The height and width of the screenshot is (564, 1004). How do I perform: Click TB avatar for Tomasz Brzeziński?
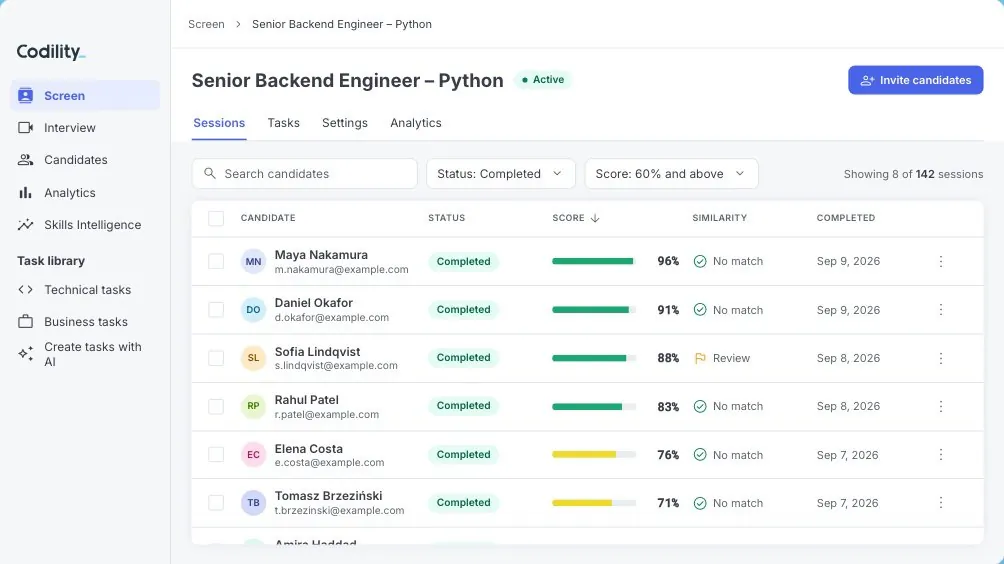coord(253,503)
